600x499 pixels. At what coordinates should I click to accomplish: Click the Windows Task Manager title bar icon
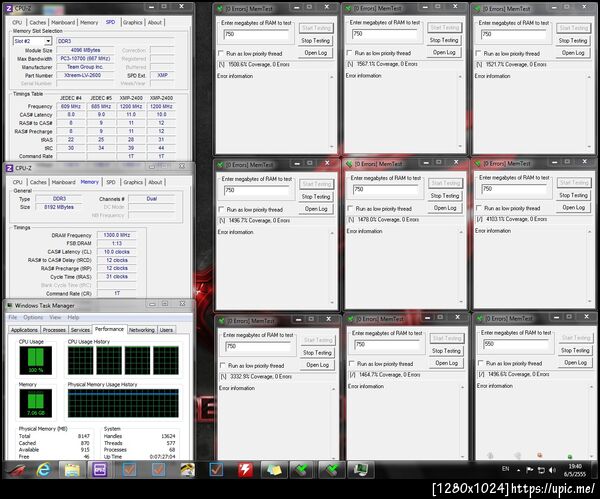10,305
